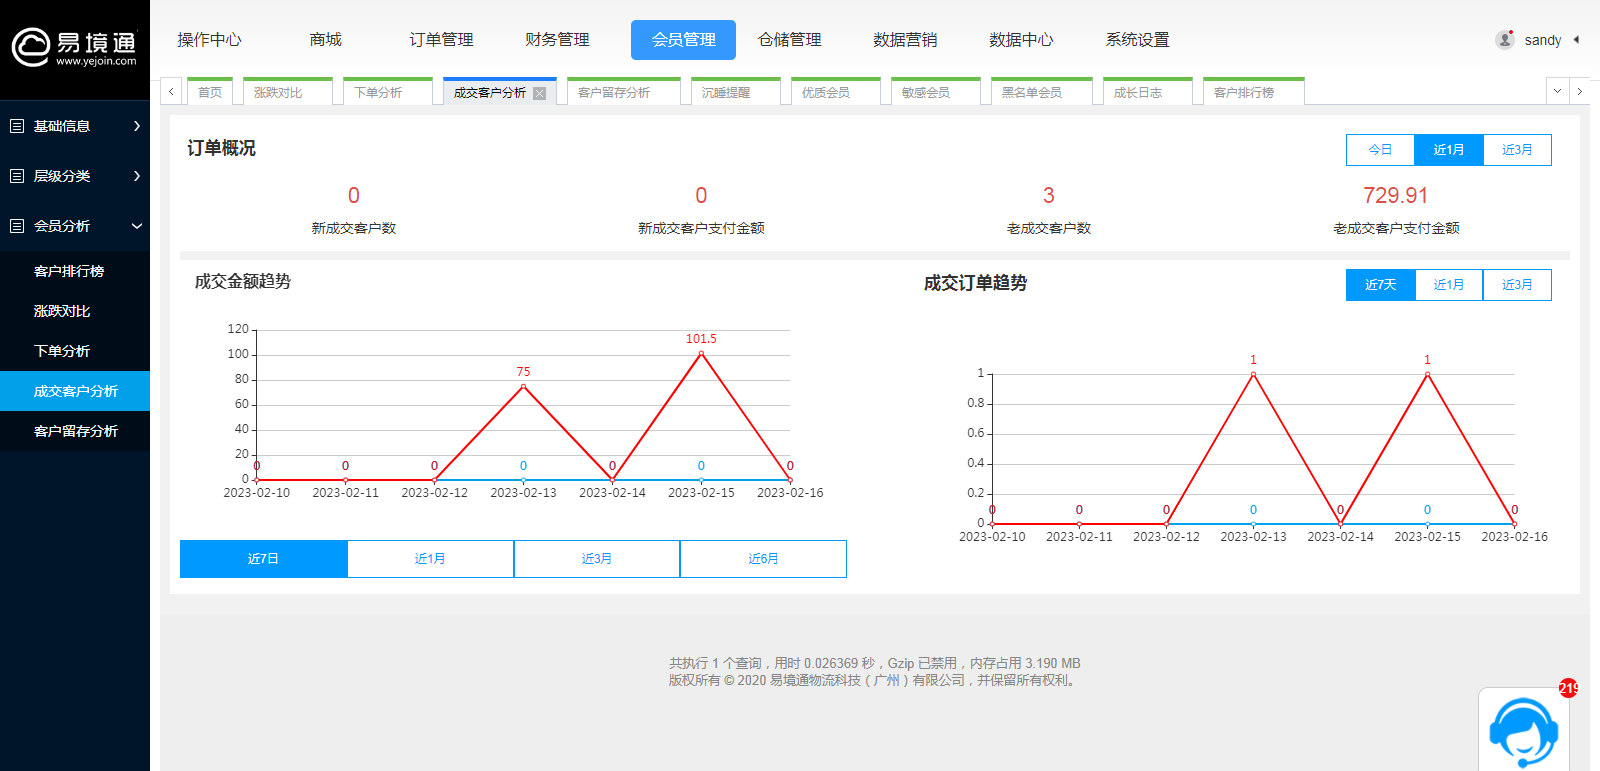Set order overview range to 今日
1600x771 pixels.
[1380, 150]
